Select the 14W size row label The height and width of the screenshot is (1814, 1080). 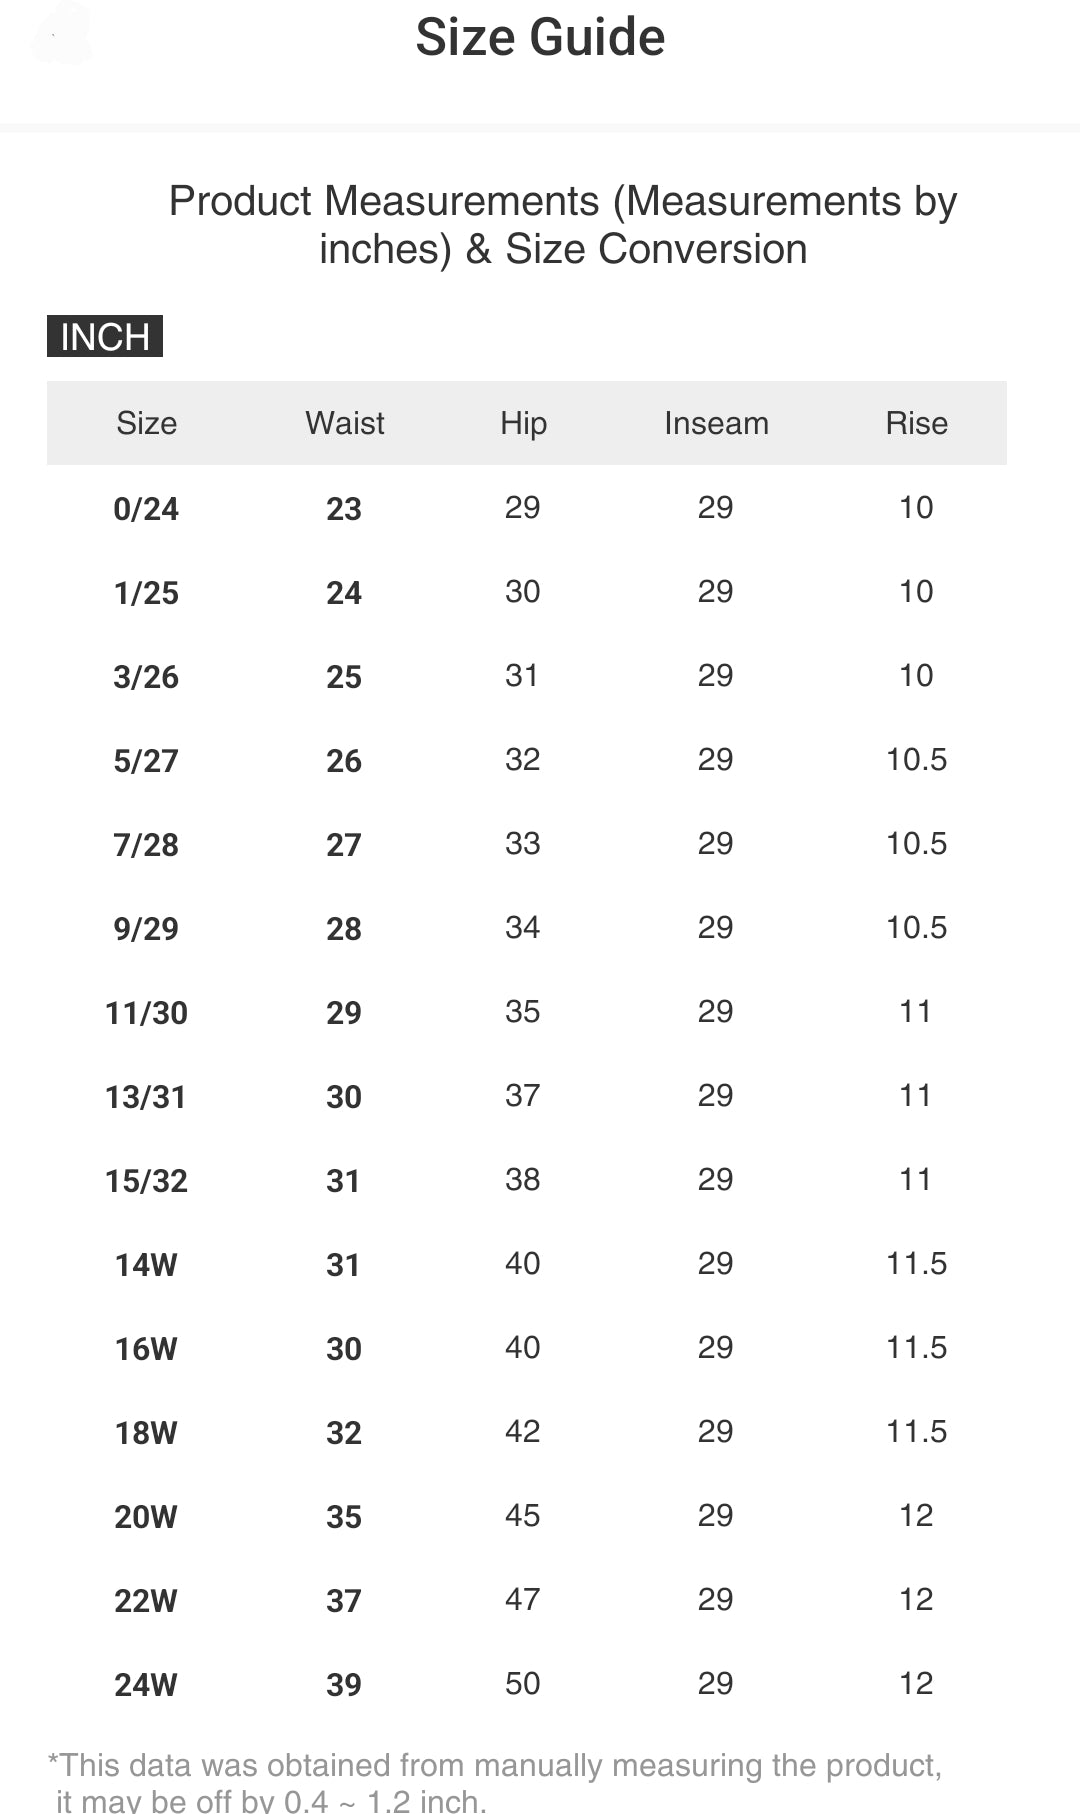146,1265
